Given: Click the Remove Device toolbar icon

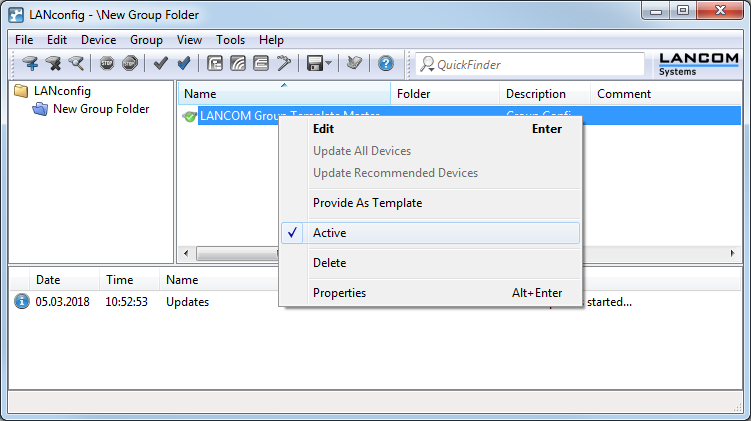Looking at the screenshot, I should click(53, 64).
